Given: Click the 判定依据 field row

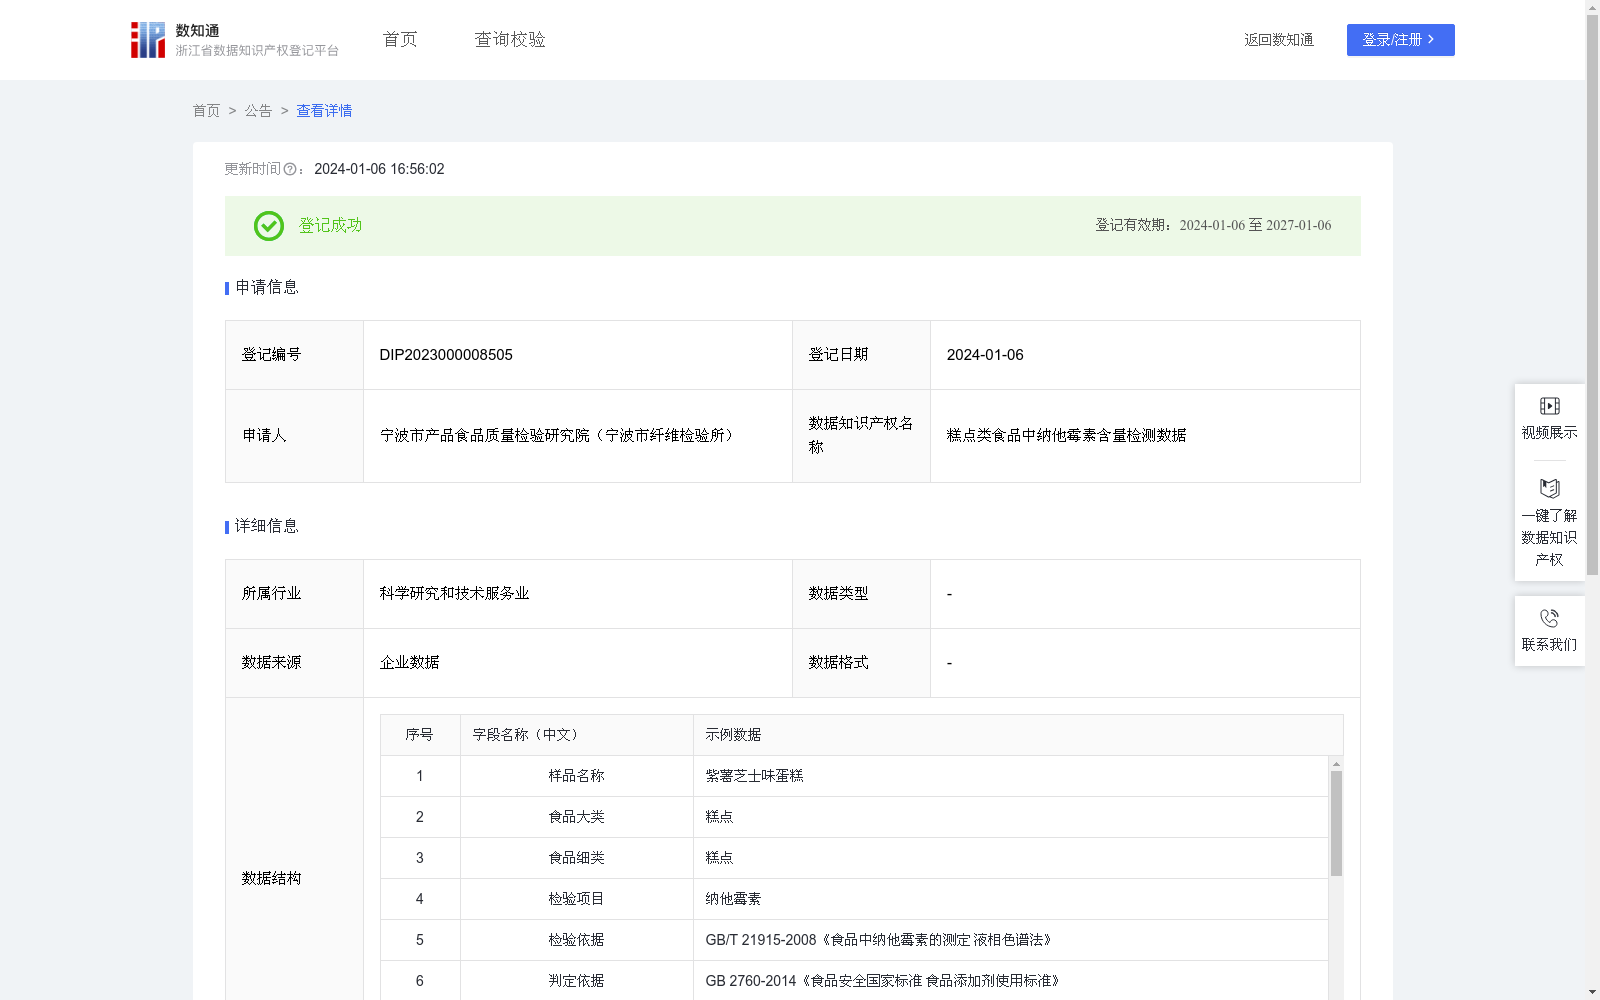Looking at the screenshot, I should [576, 981].
